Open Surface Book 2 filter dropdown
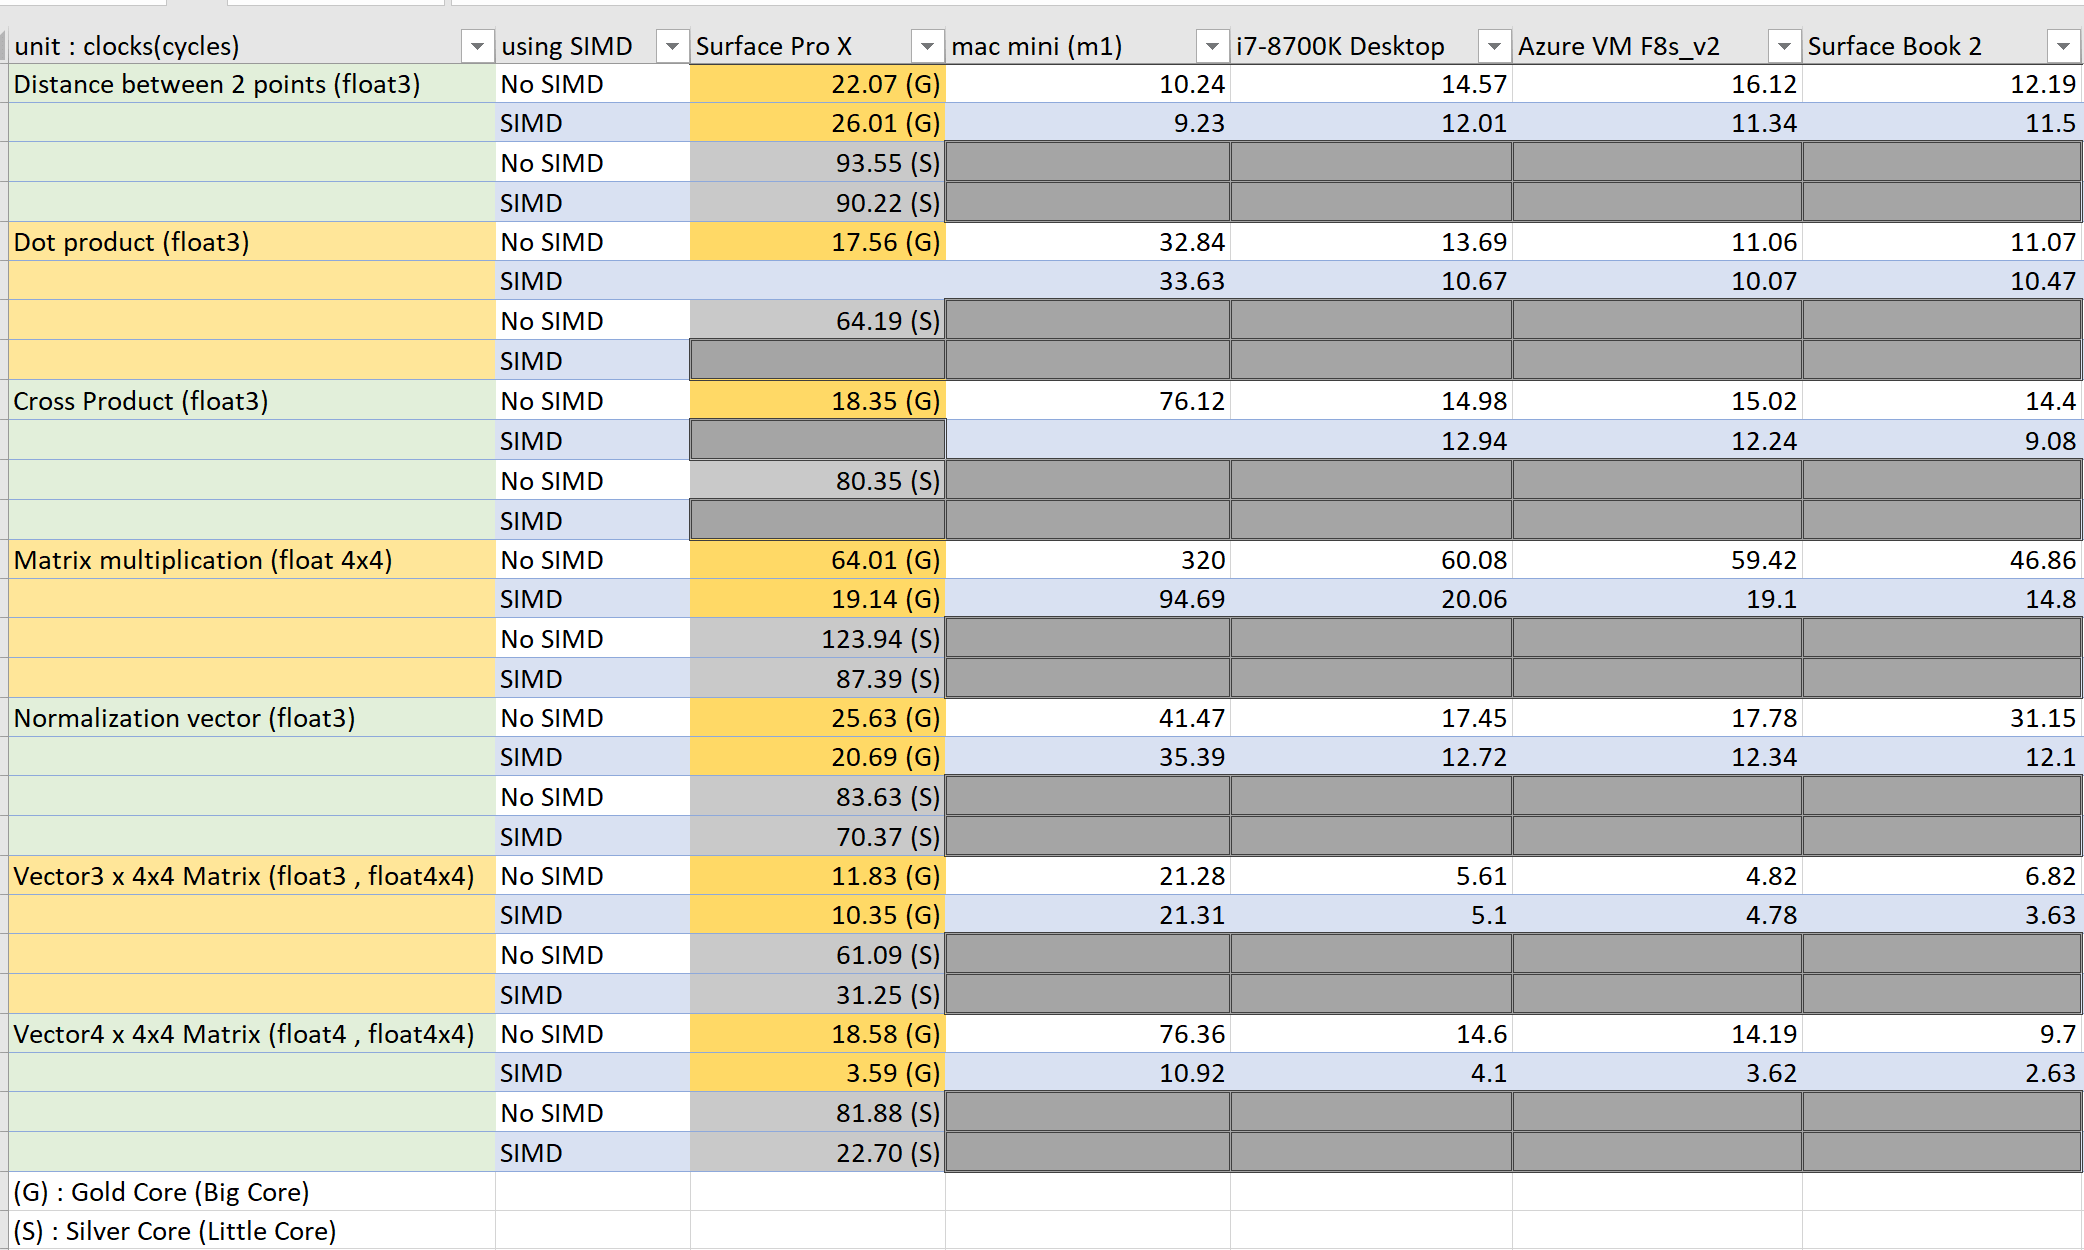 [2063, 47]
